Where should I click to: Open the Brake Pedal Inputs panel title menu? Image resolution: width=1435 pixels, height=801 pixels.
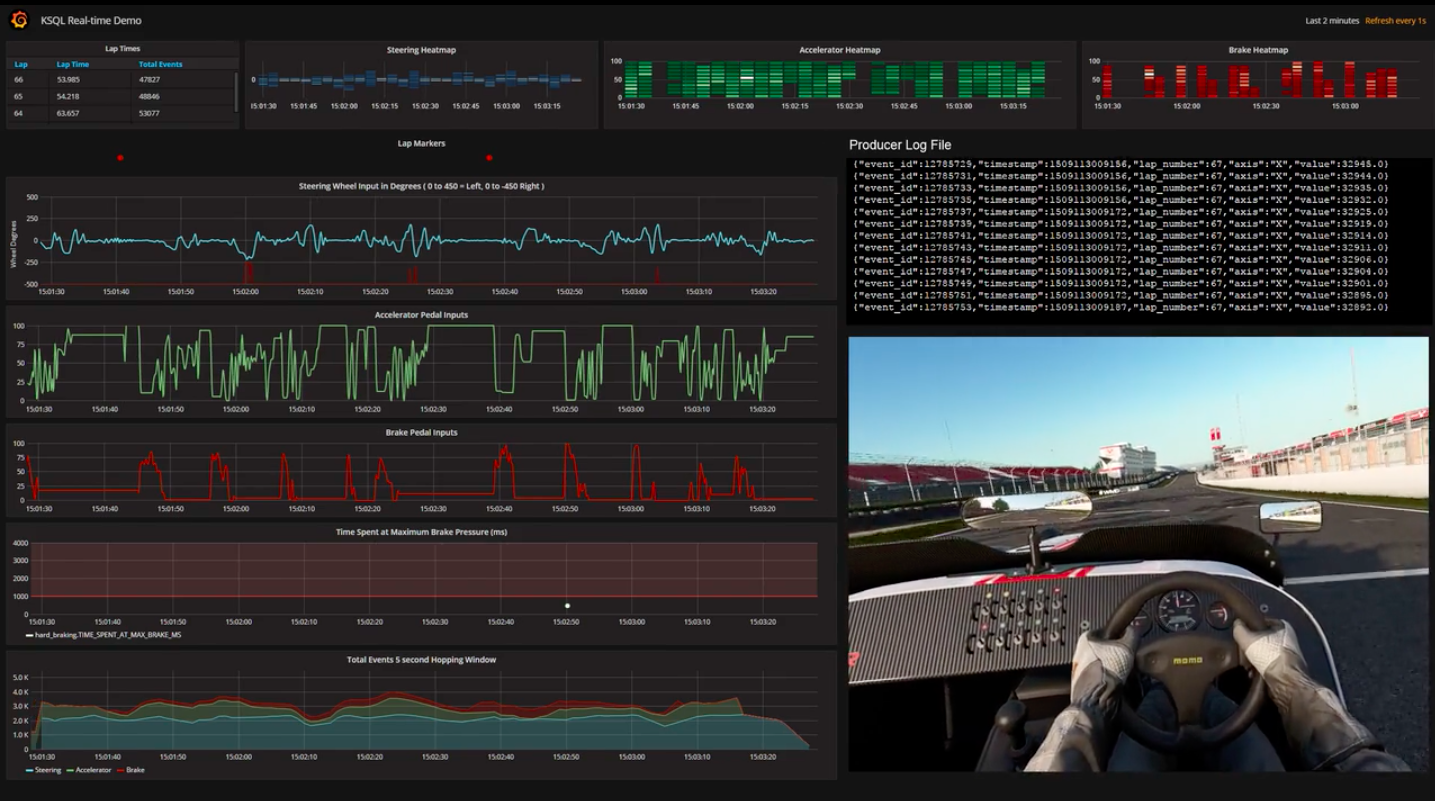click(x=421, y=433)
